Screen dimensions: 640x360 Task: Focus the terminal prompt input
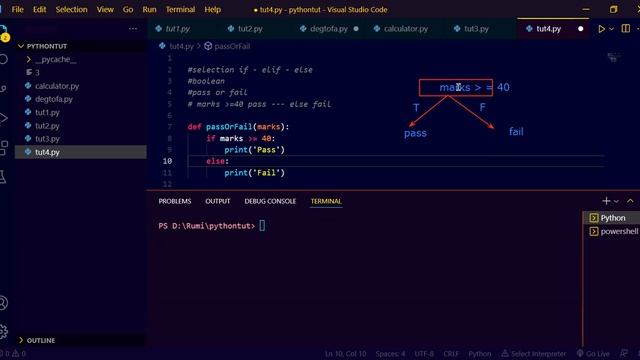click(262, 226)
